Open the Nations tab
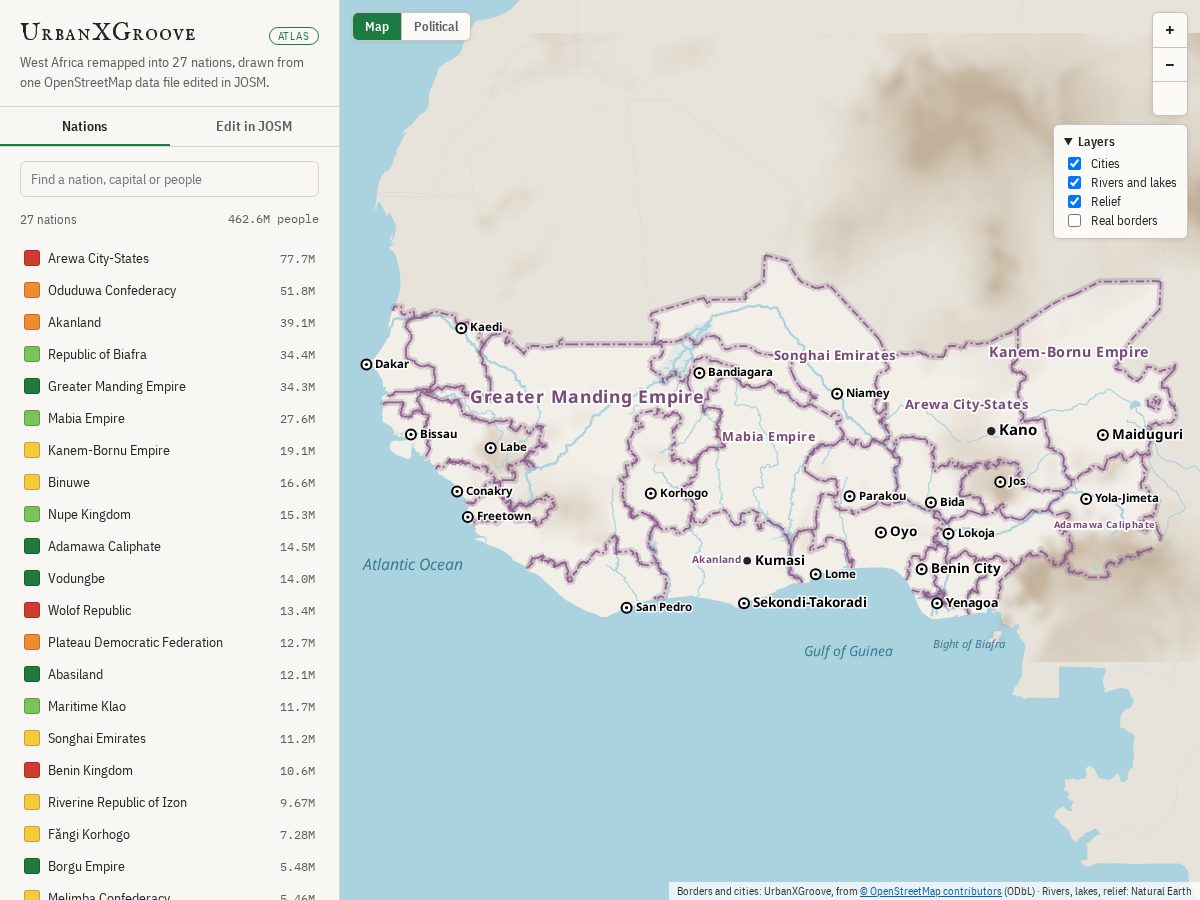Screen dimensions: 1200x900 pos(85,126)
